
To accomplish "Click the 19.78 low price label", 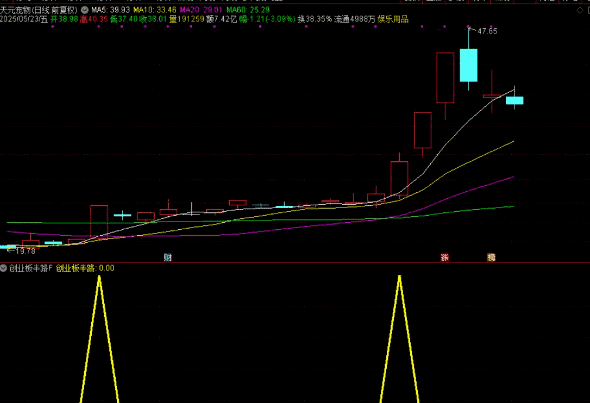I will pos(22,251).
